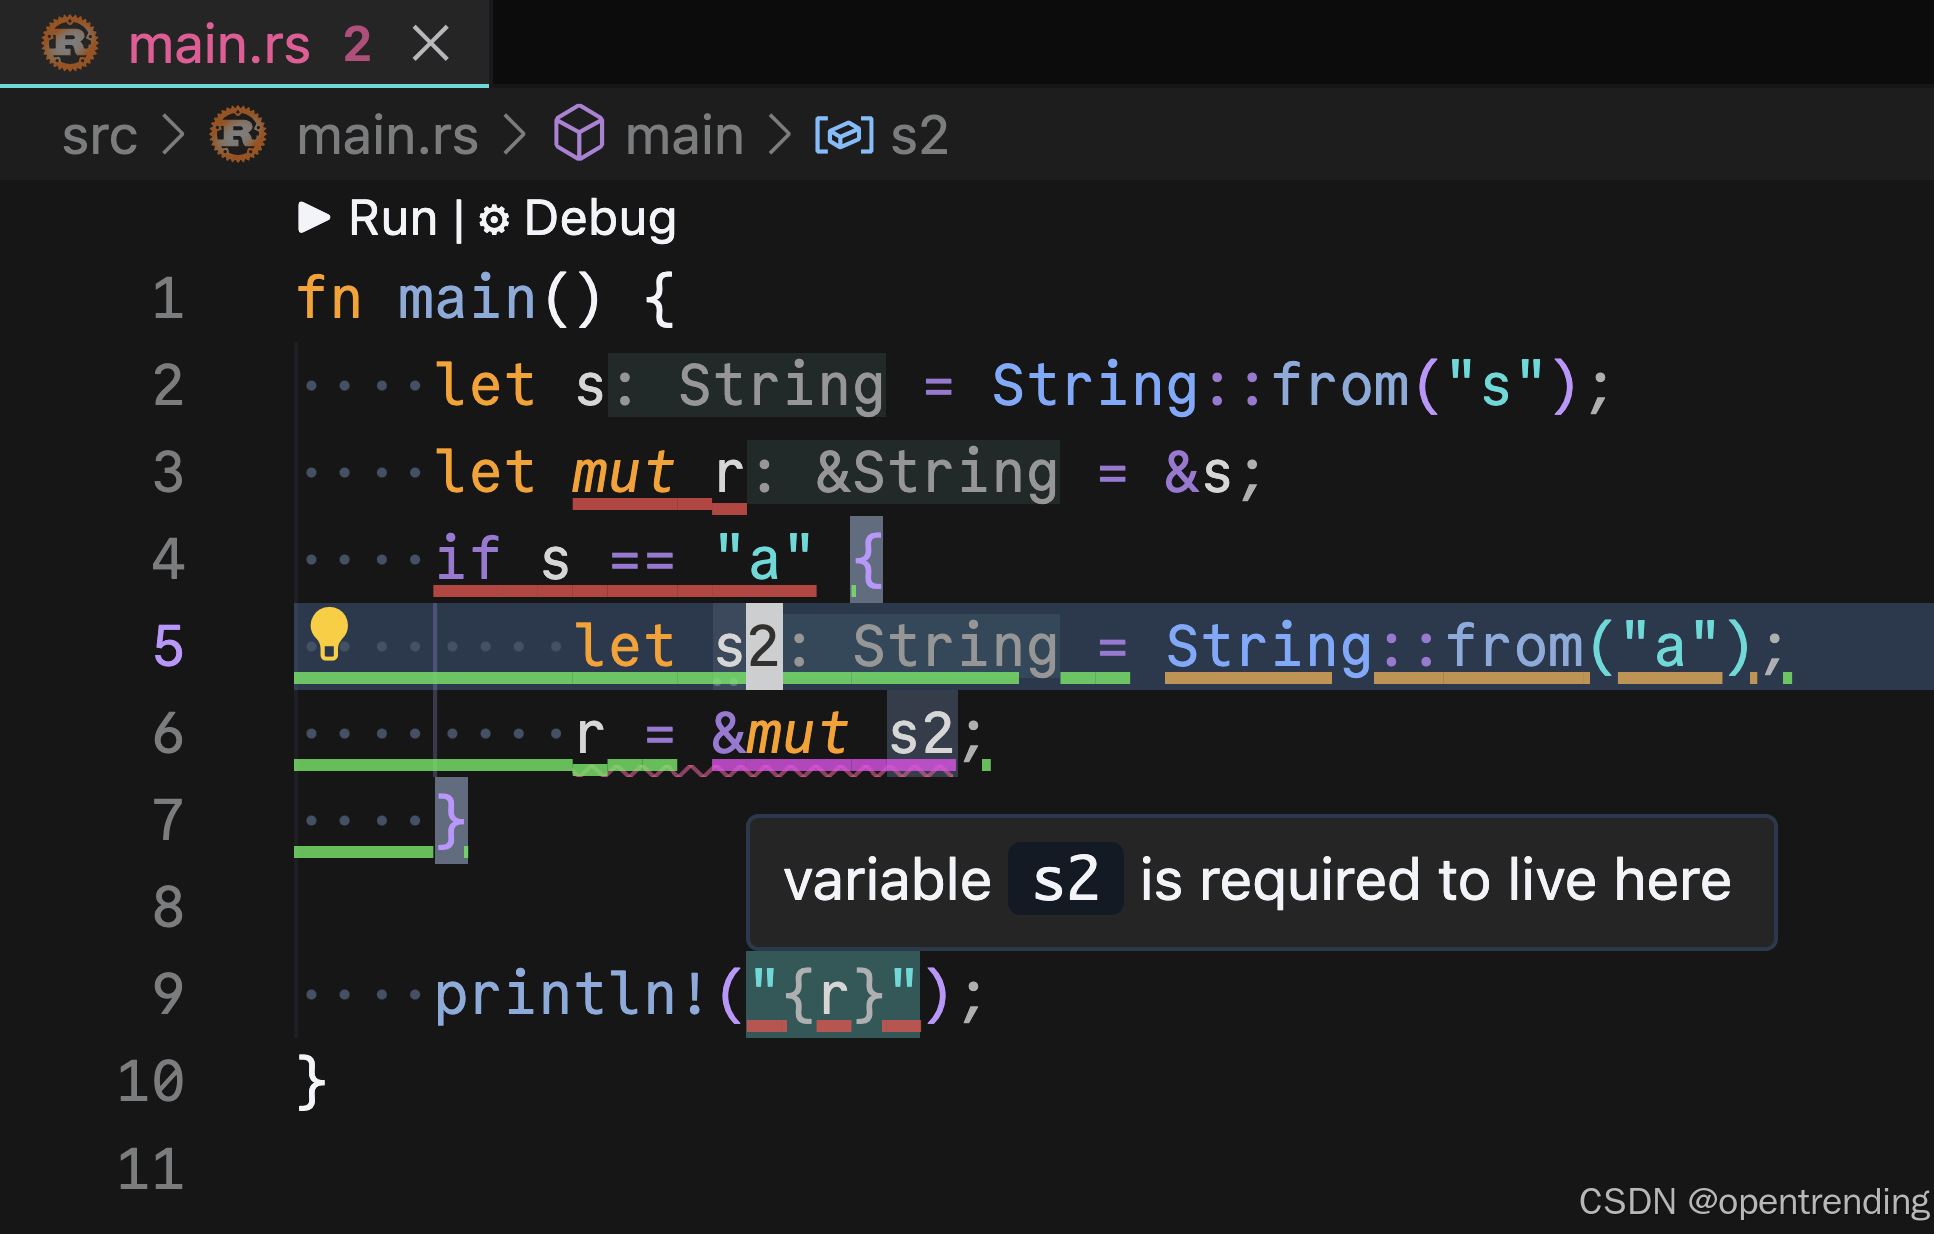
Task: Click the Rust file icon in breadcrumb
Action: point(238,135)
